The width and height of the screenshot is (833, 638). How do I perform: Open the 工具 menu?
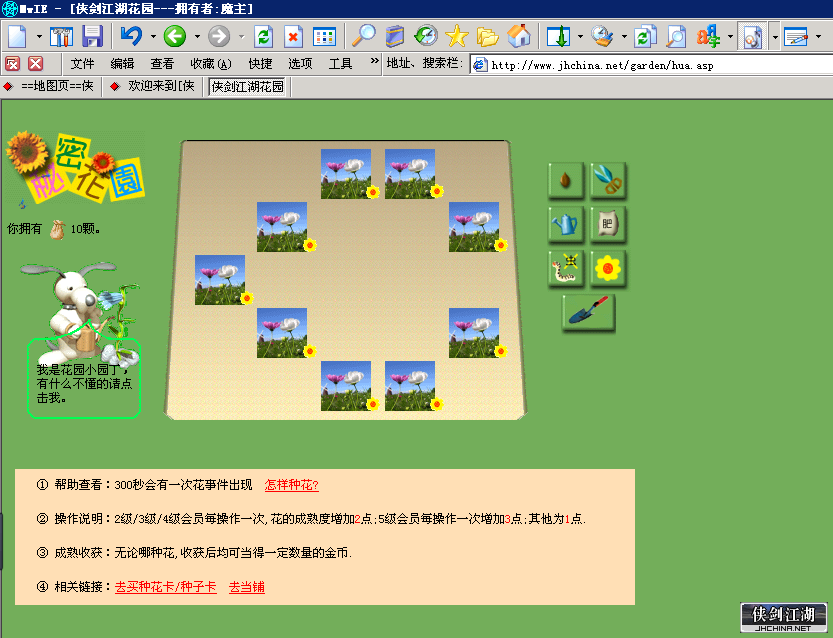click(340, 64)
